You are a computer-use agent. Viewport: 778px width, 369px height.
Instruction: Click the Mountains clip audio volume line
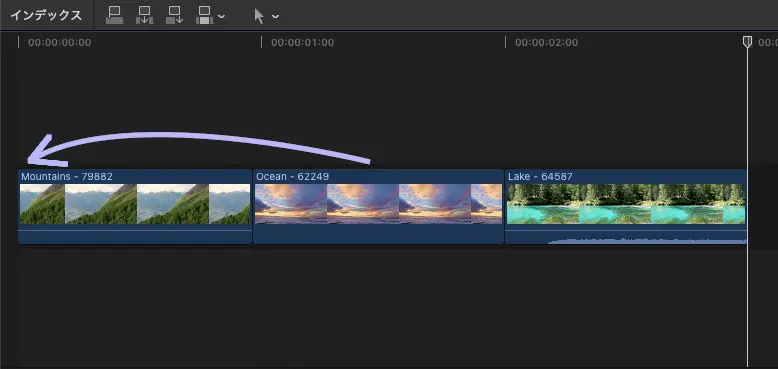[135, 230]
